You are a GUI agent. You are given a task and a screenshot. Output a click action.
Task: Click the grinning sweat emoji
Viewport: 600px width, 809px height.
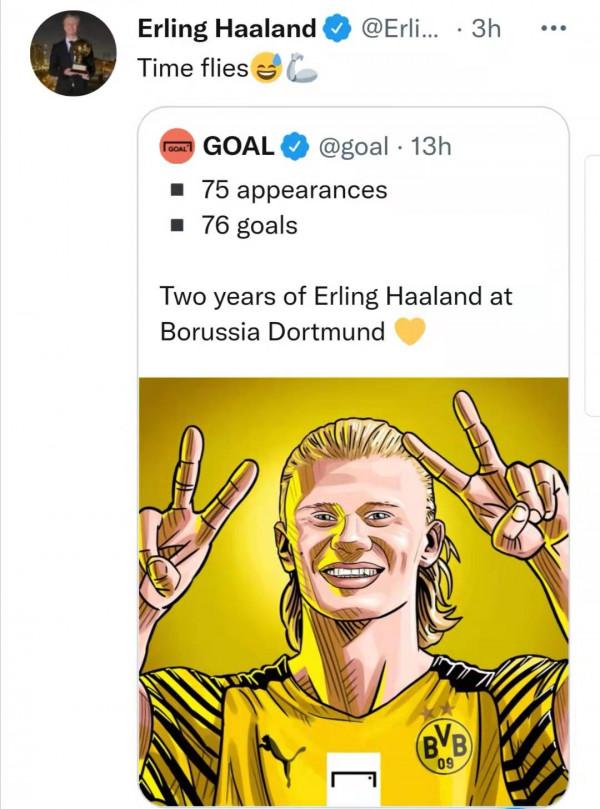pyautogui.click(x=266, y=69)
